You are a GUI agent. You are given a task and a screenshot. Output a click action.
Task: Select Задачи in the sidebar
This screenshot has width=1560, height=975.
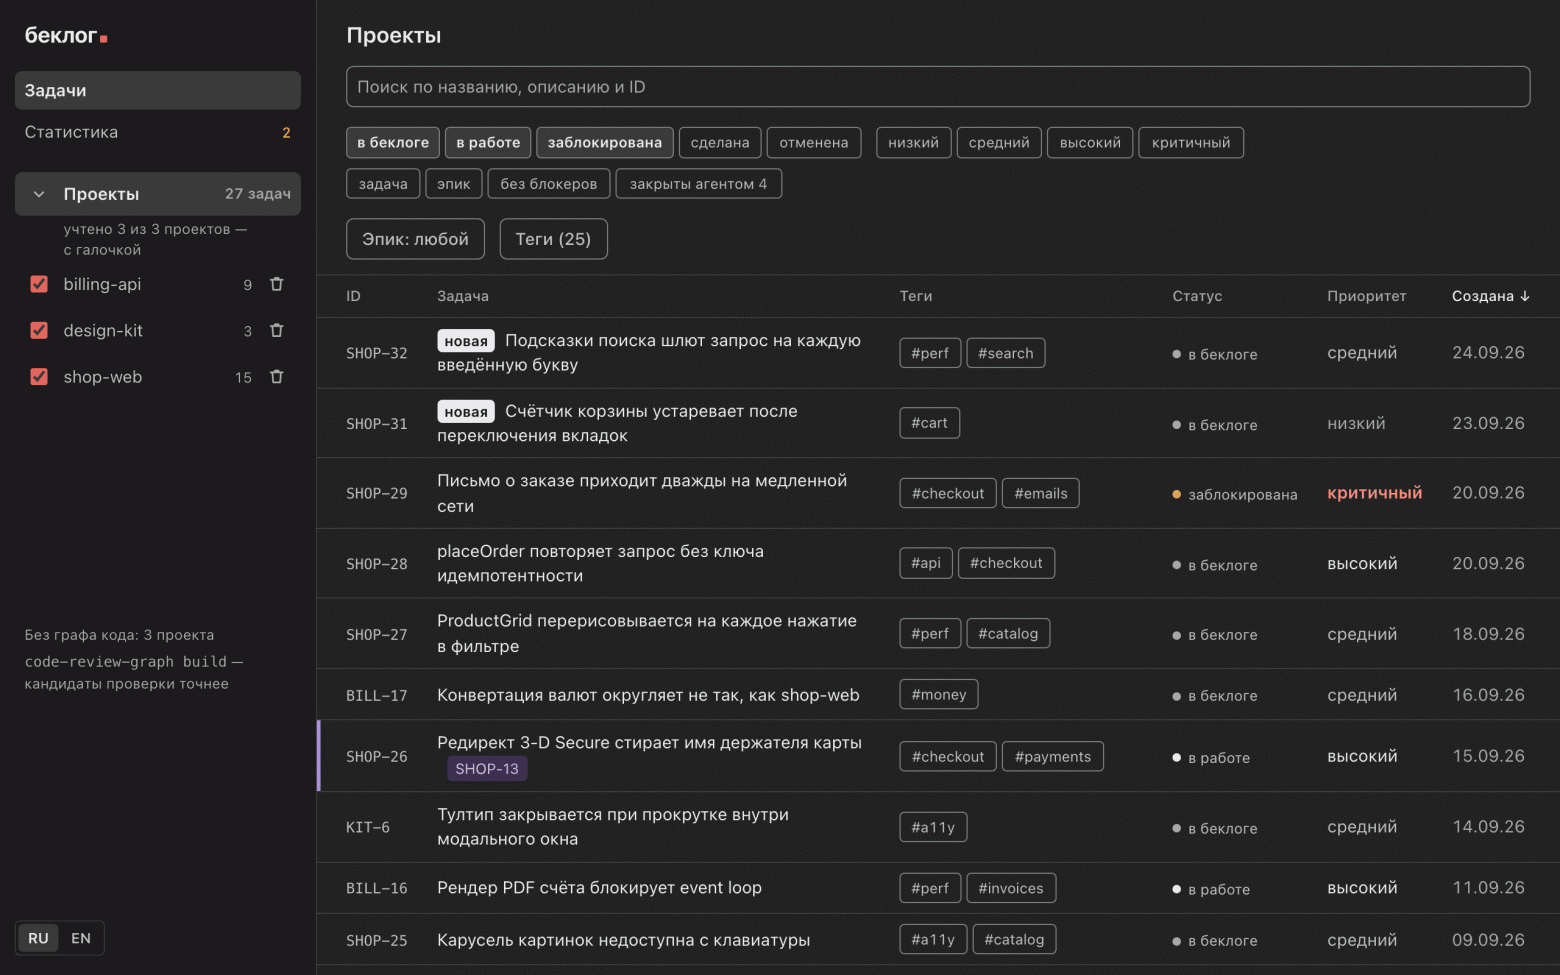(157, 90)
